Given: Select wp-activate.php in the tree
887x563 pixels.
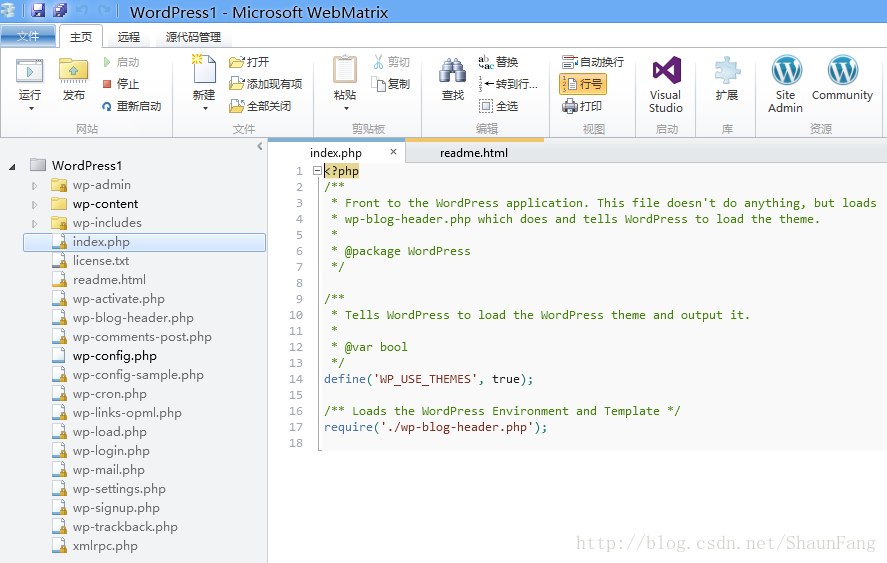Looking at the screenshot, I should click(118, 299).
